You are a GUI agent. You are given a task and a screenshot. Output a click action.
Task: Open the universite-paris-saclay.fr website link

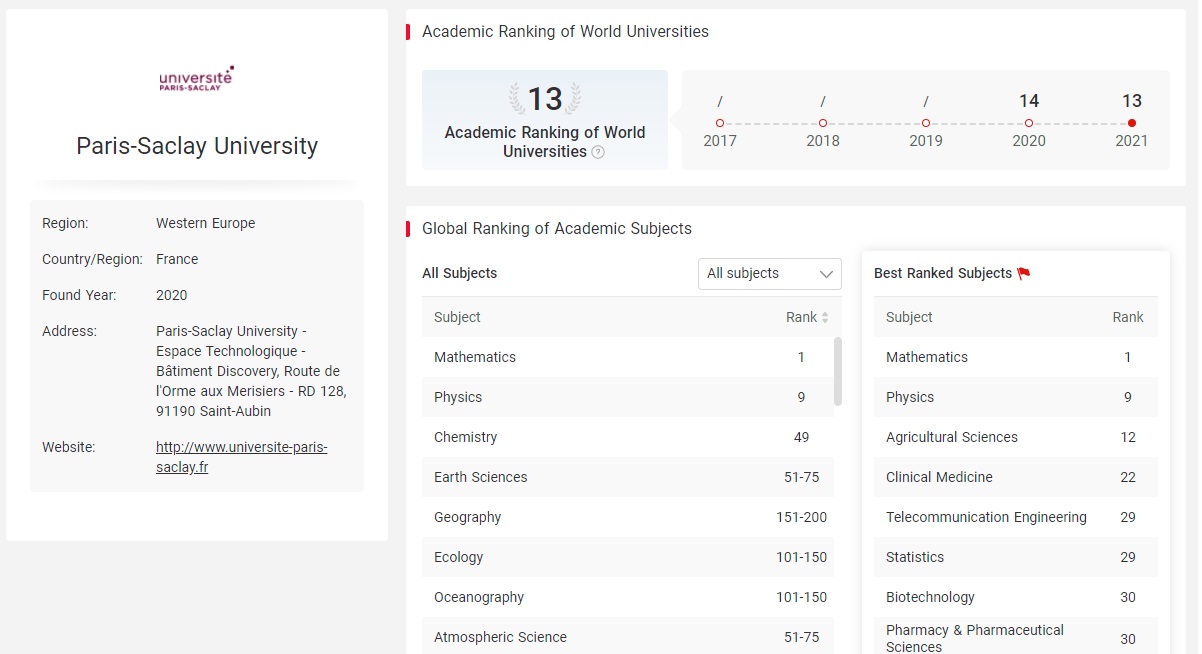click(241, 457)
